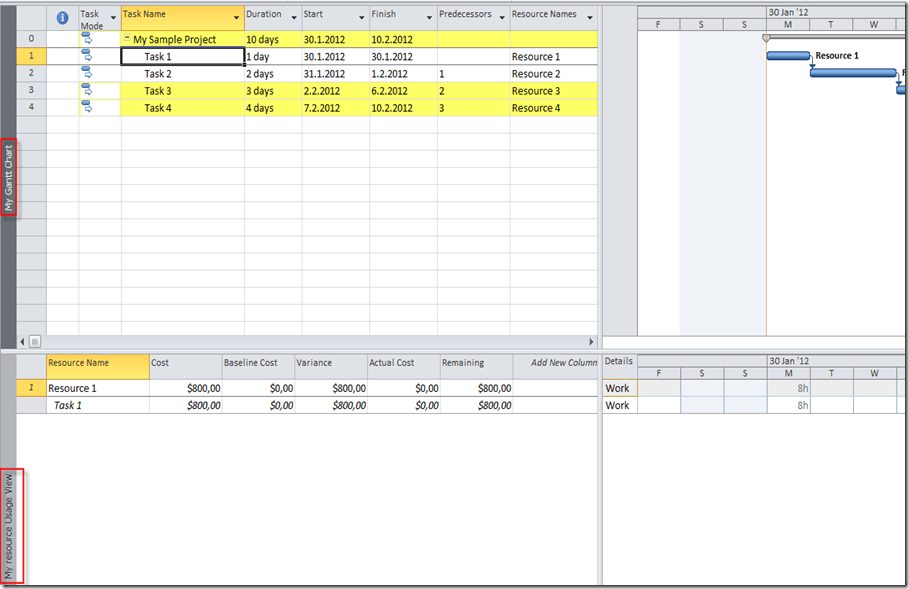Screen dimensions: 909x589
Task: Click the Resource Name column header
Action: (79, 363)
